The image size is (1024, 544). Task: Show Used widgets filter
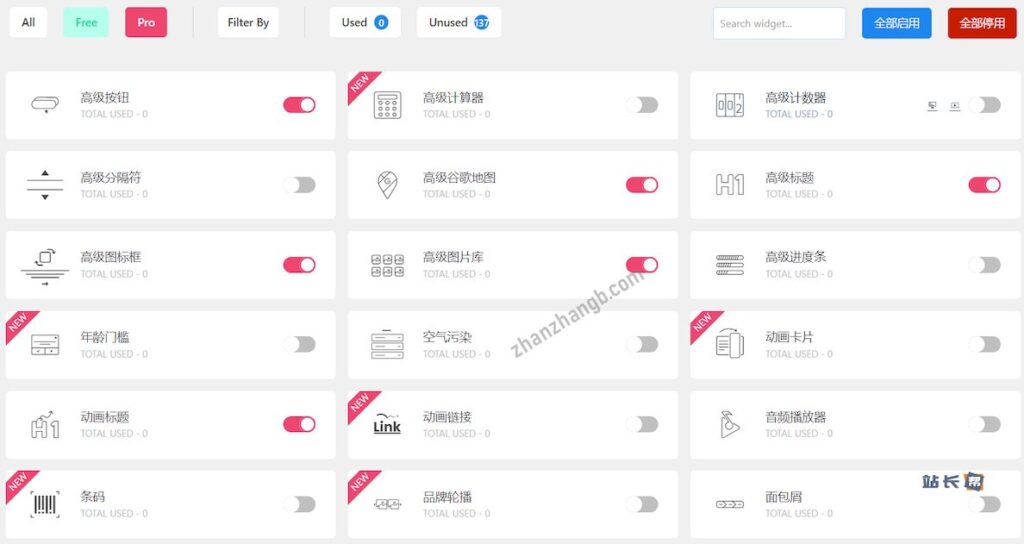pos(364,22)
